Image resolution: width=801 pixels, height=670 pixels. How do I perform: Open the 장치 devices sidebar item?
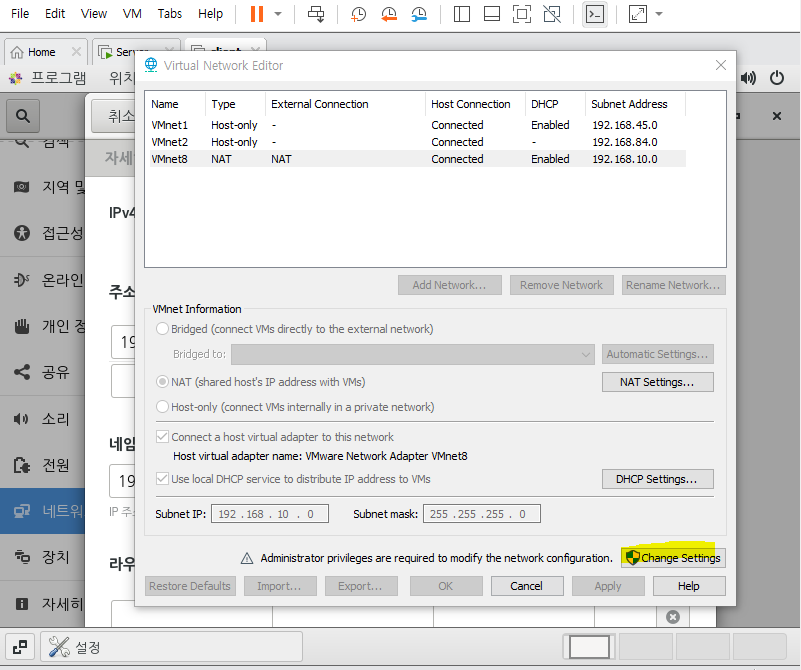pos(43,557)
